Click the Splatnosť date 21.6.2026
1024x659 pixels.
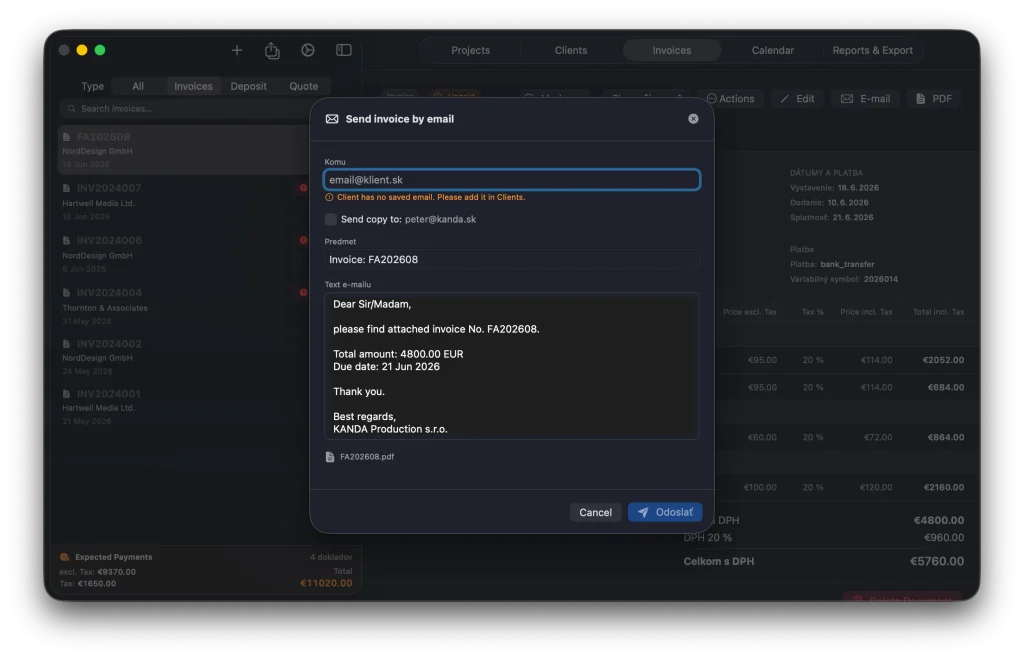click(852, 217)
